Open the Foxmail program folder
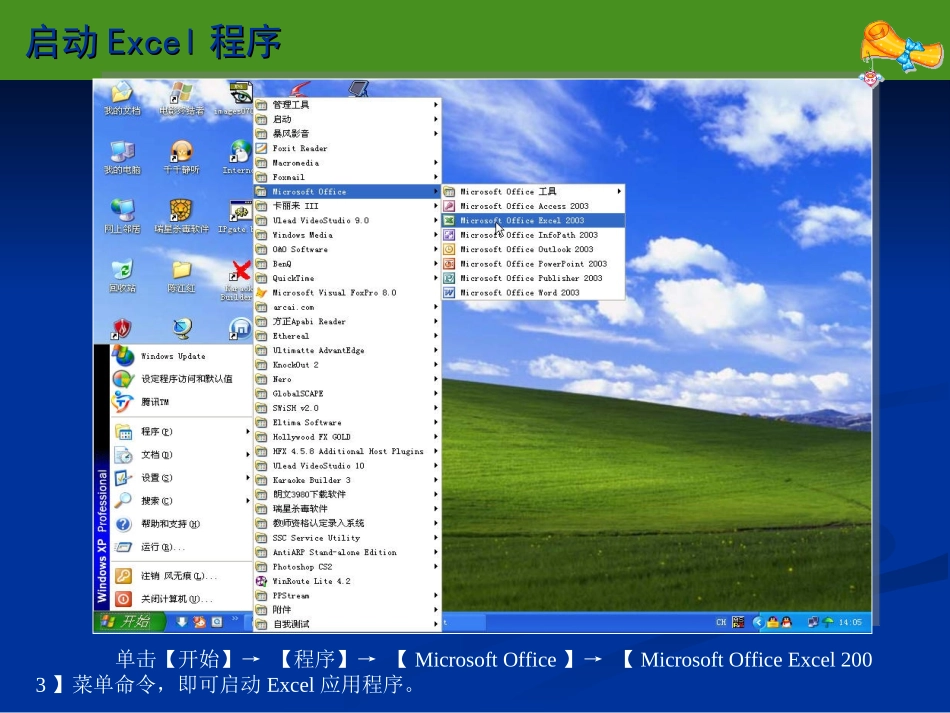This screenshot has width=950, height=713. coord(347,177)
